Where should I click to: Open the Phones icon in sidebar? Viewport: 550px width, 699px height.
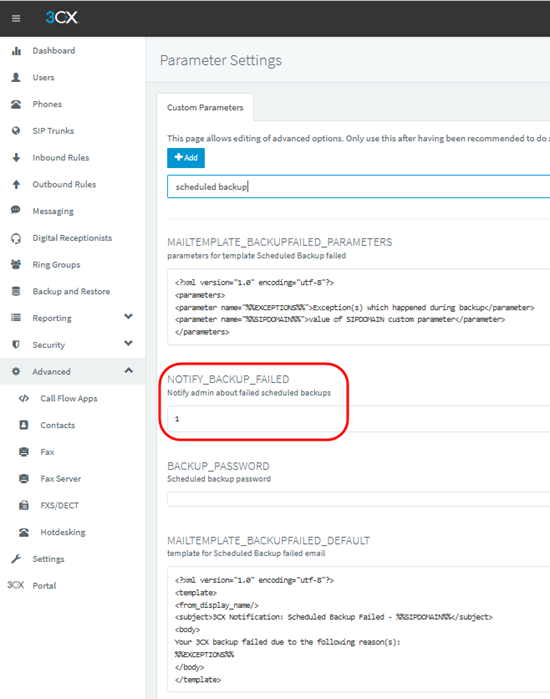pyautogui.click(x=16, y=104)
